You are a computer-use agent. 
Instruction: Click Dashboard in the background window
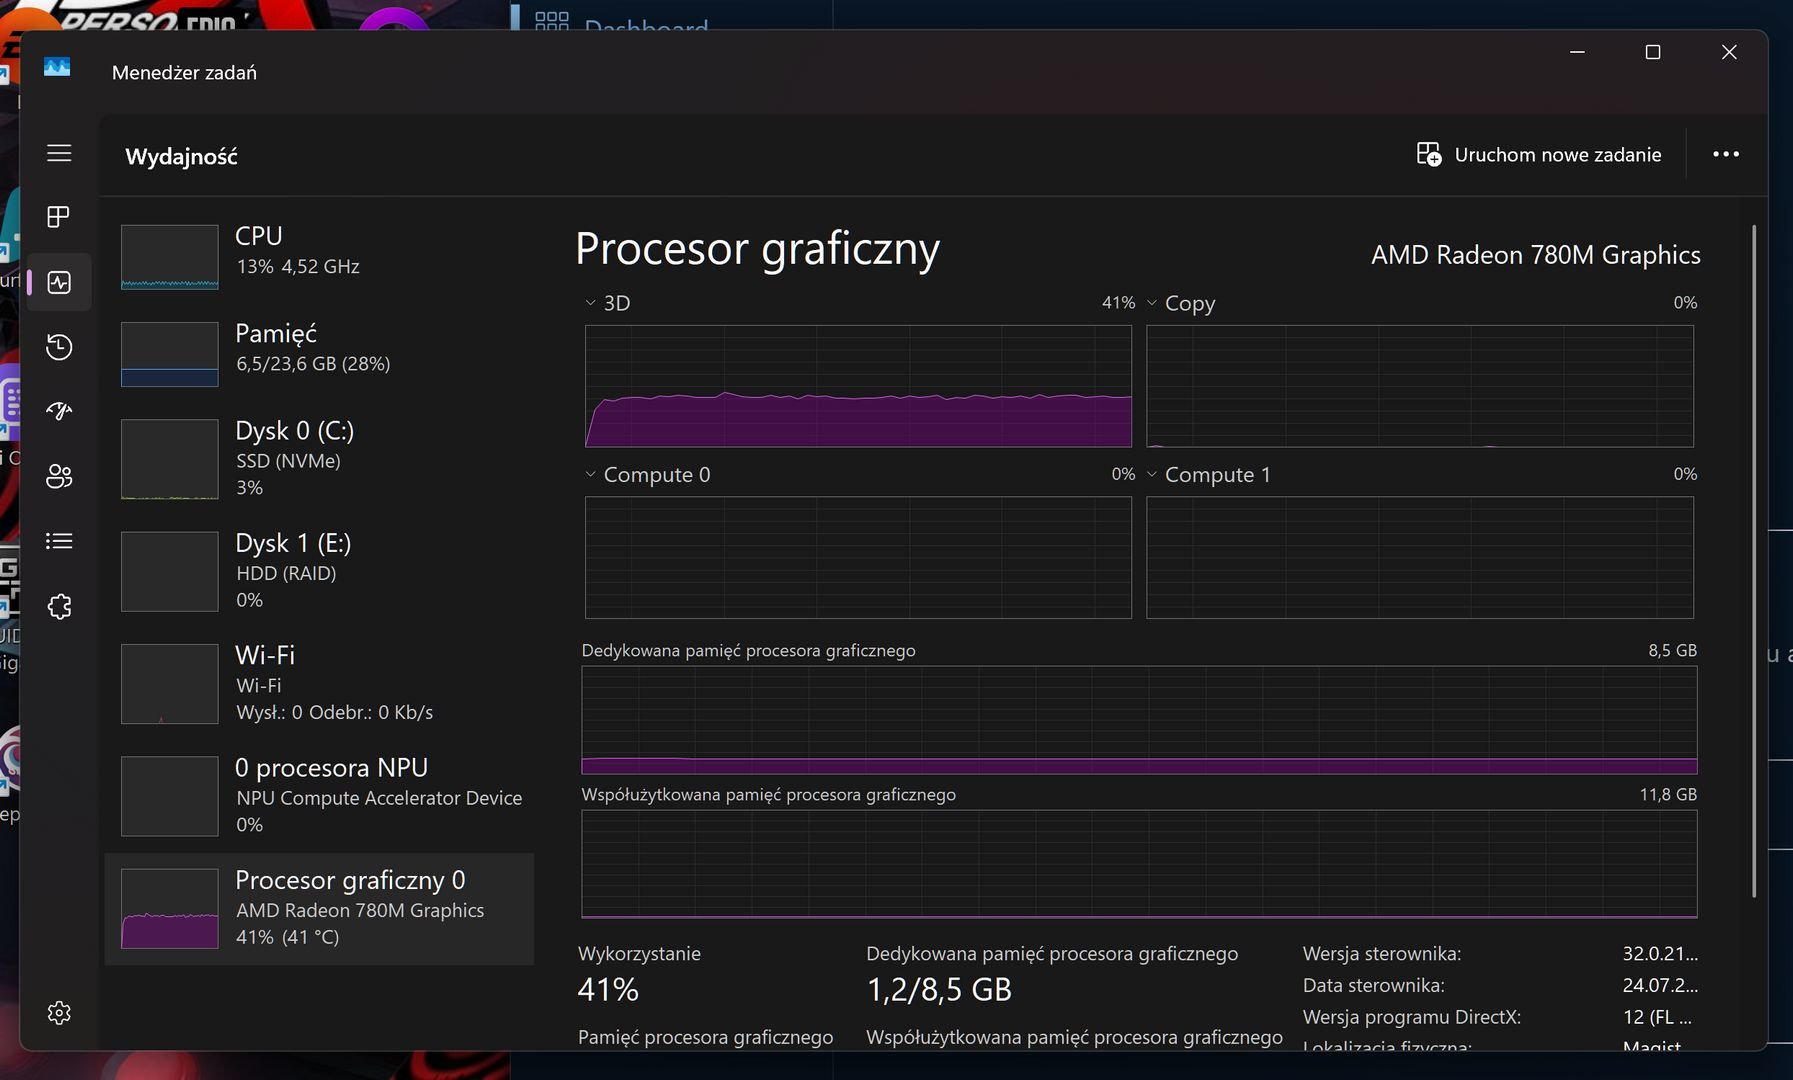click(646, 24)
